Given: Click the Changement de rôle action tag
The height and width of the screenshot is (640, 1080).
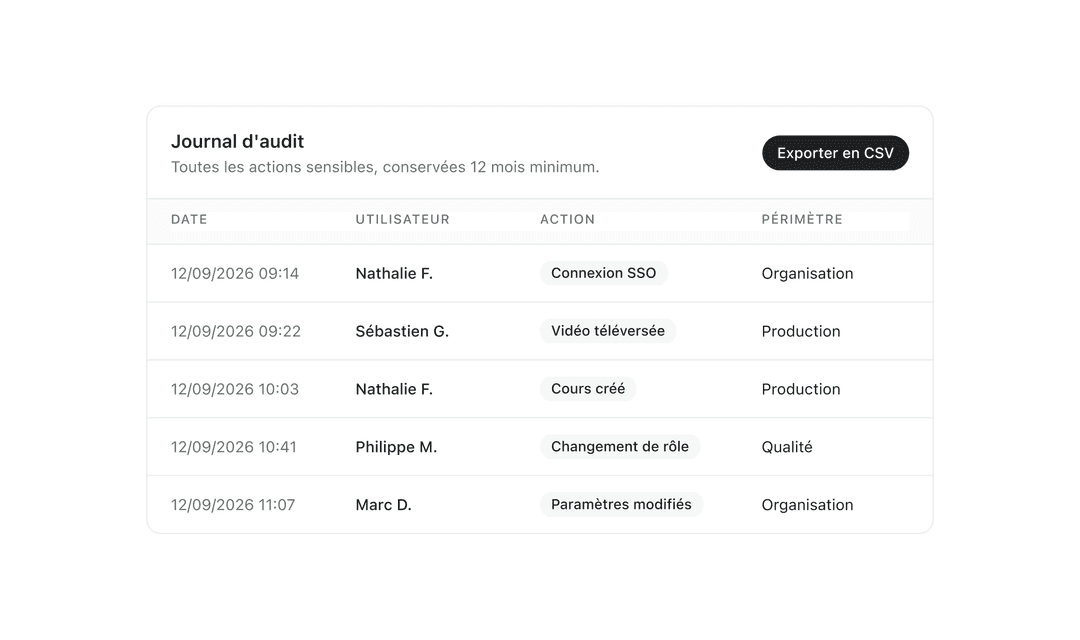Looking at the screenshot, I should pyautogui.click(x=620, y=446).
